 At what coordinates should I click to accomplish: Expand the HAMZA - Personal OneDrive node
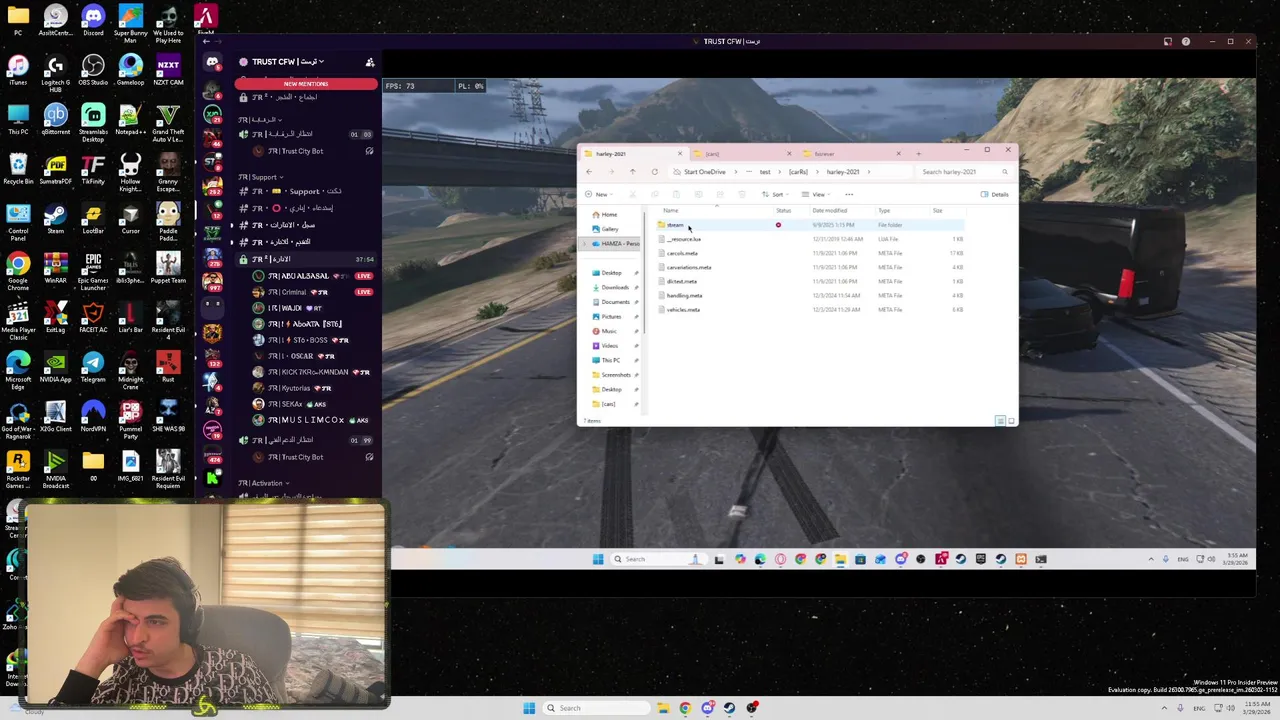[586, 244]
